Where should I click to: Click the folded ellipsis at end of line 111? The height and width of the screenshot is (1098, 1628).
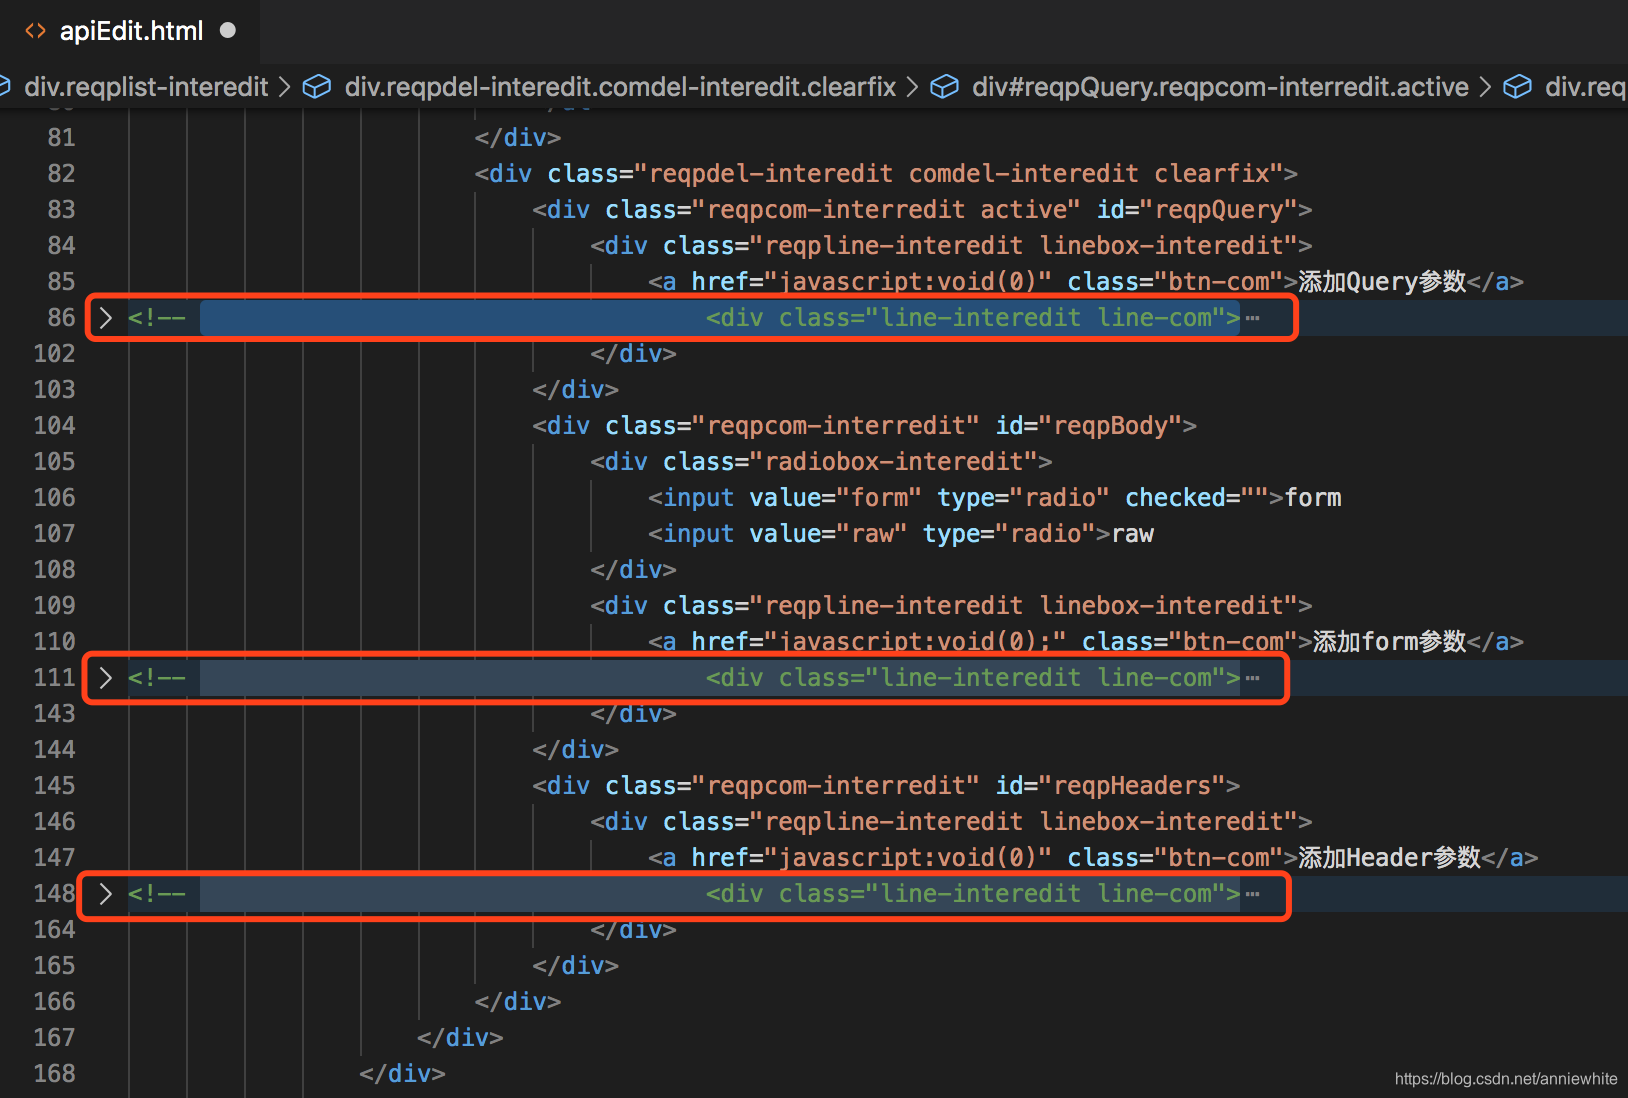pyautogui.click(x=1253, y=678)
